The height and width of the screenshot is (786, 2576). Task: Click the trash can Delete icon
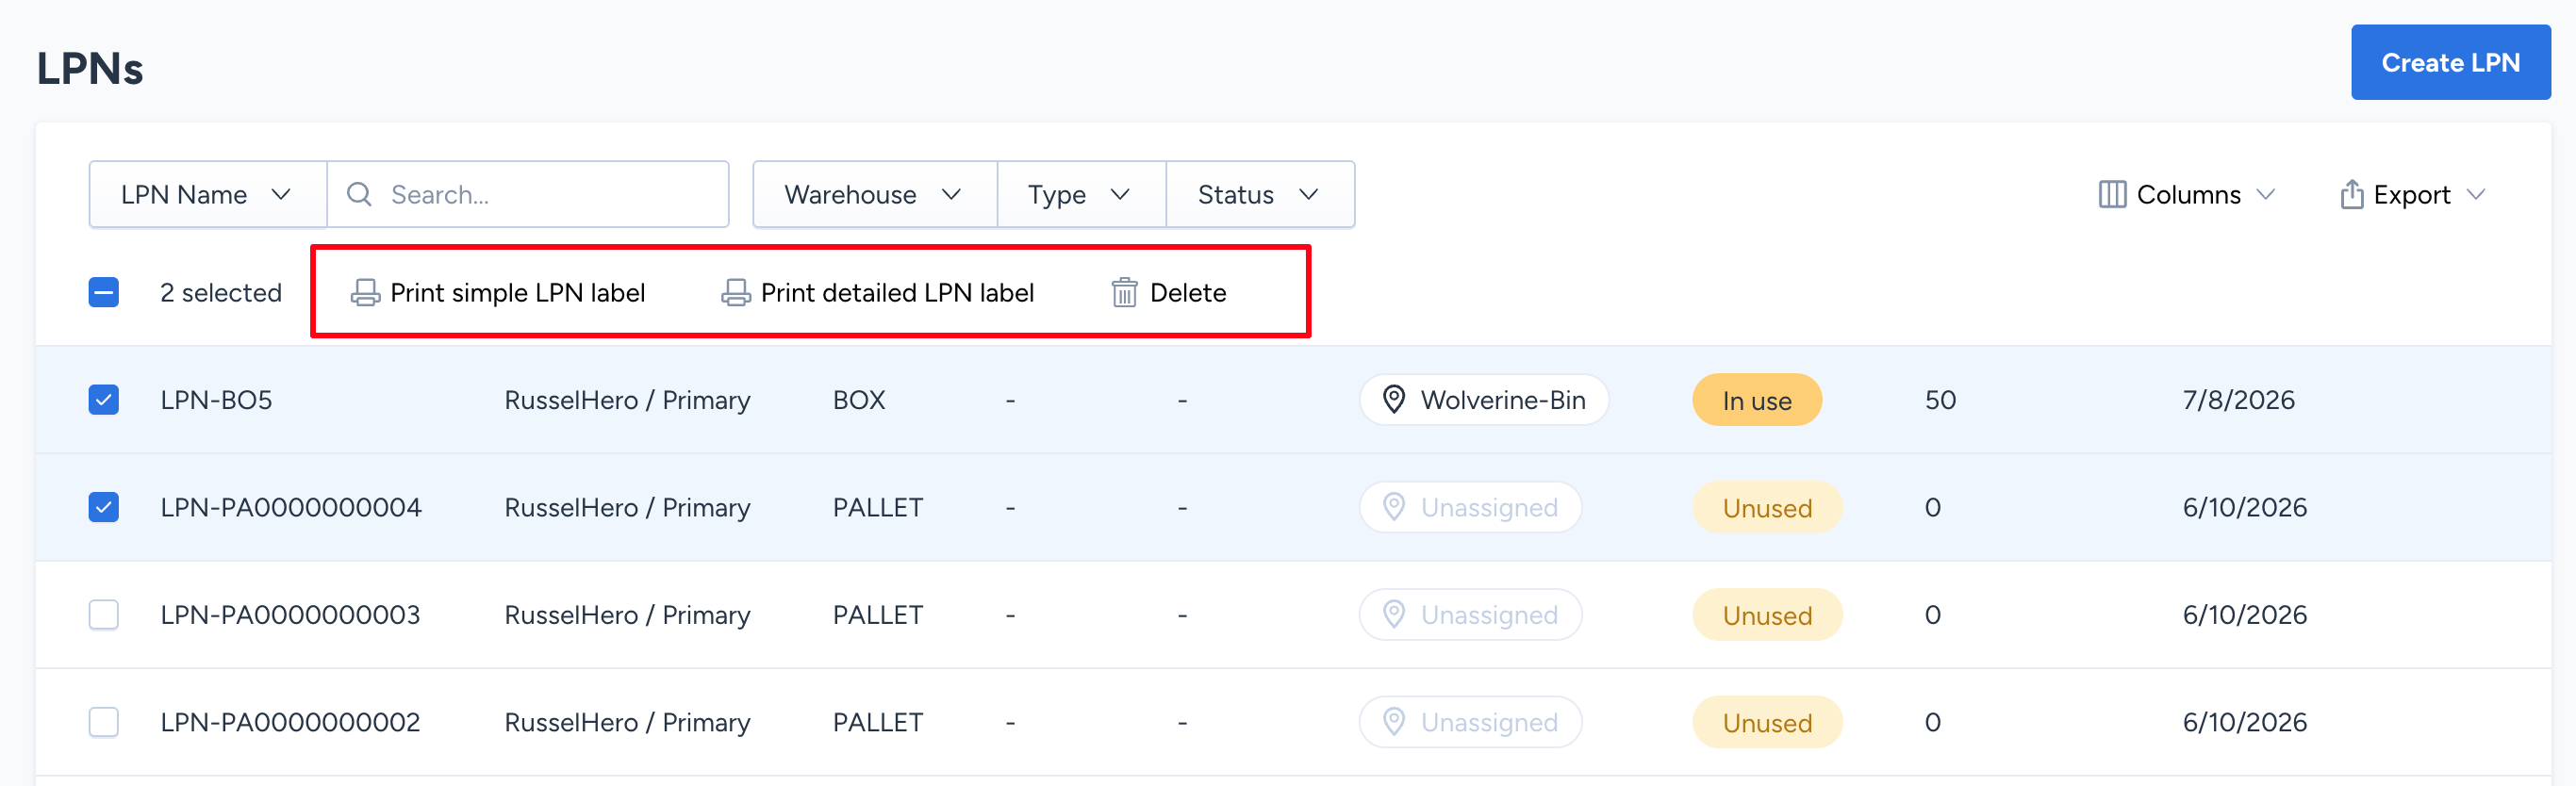[1124, 293]
